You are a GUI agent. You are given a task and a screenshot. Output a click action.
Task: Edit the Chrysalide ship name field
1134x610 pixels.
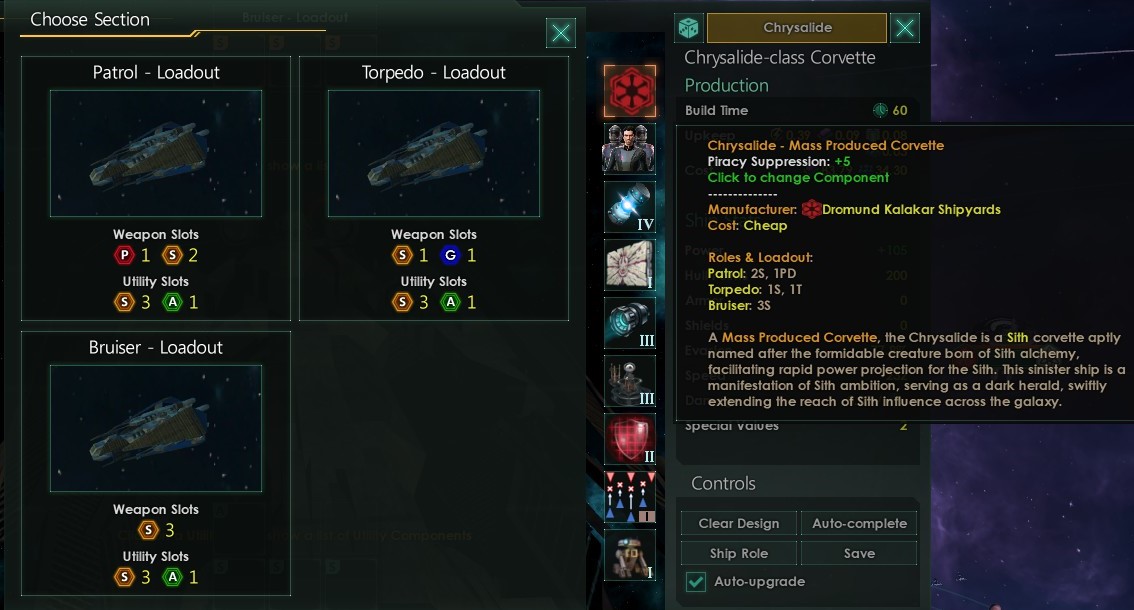797,28
